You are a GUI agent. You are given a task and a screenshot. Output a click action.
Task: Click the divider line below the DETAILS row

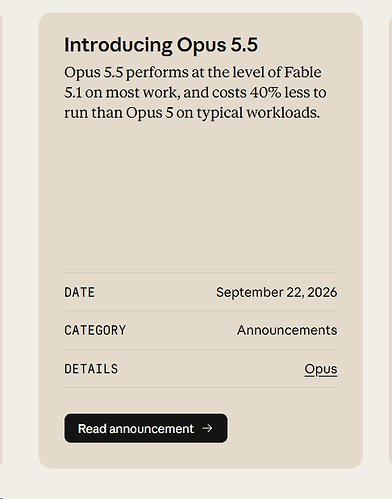201,387
